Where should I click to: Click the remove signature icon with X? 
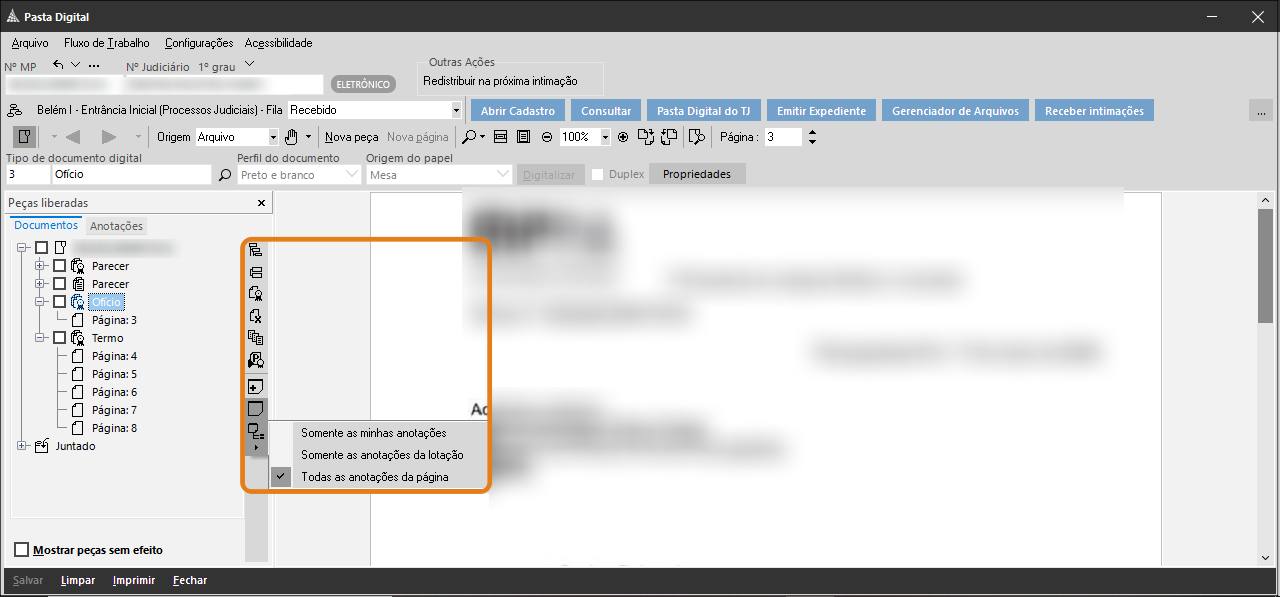pos(256,316)
